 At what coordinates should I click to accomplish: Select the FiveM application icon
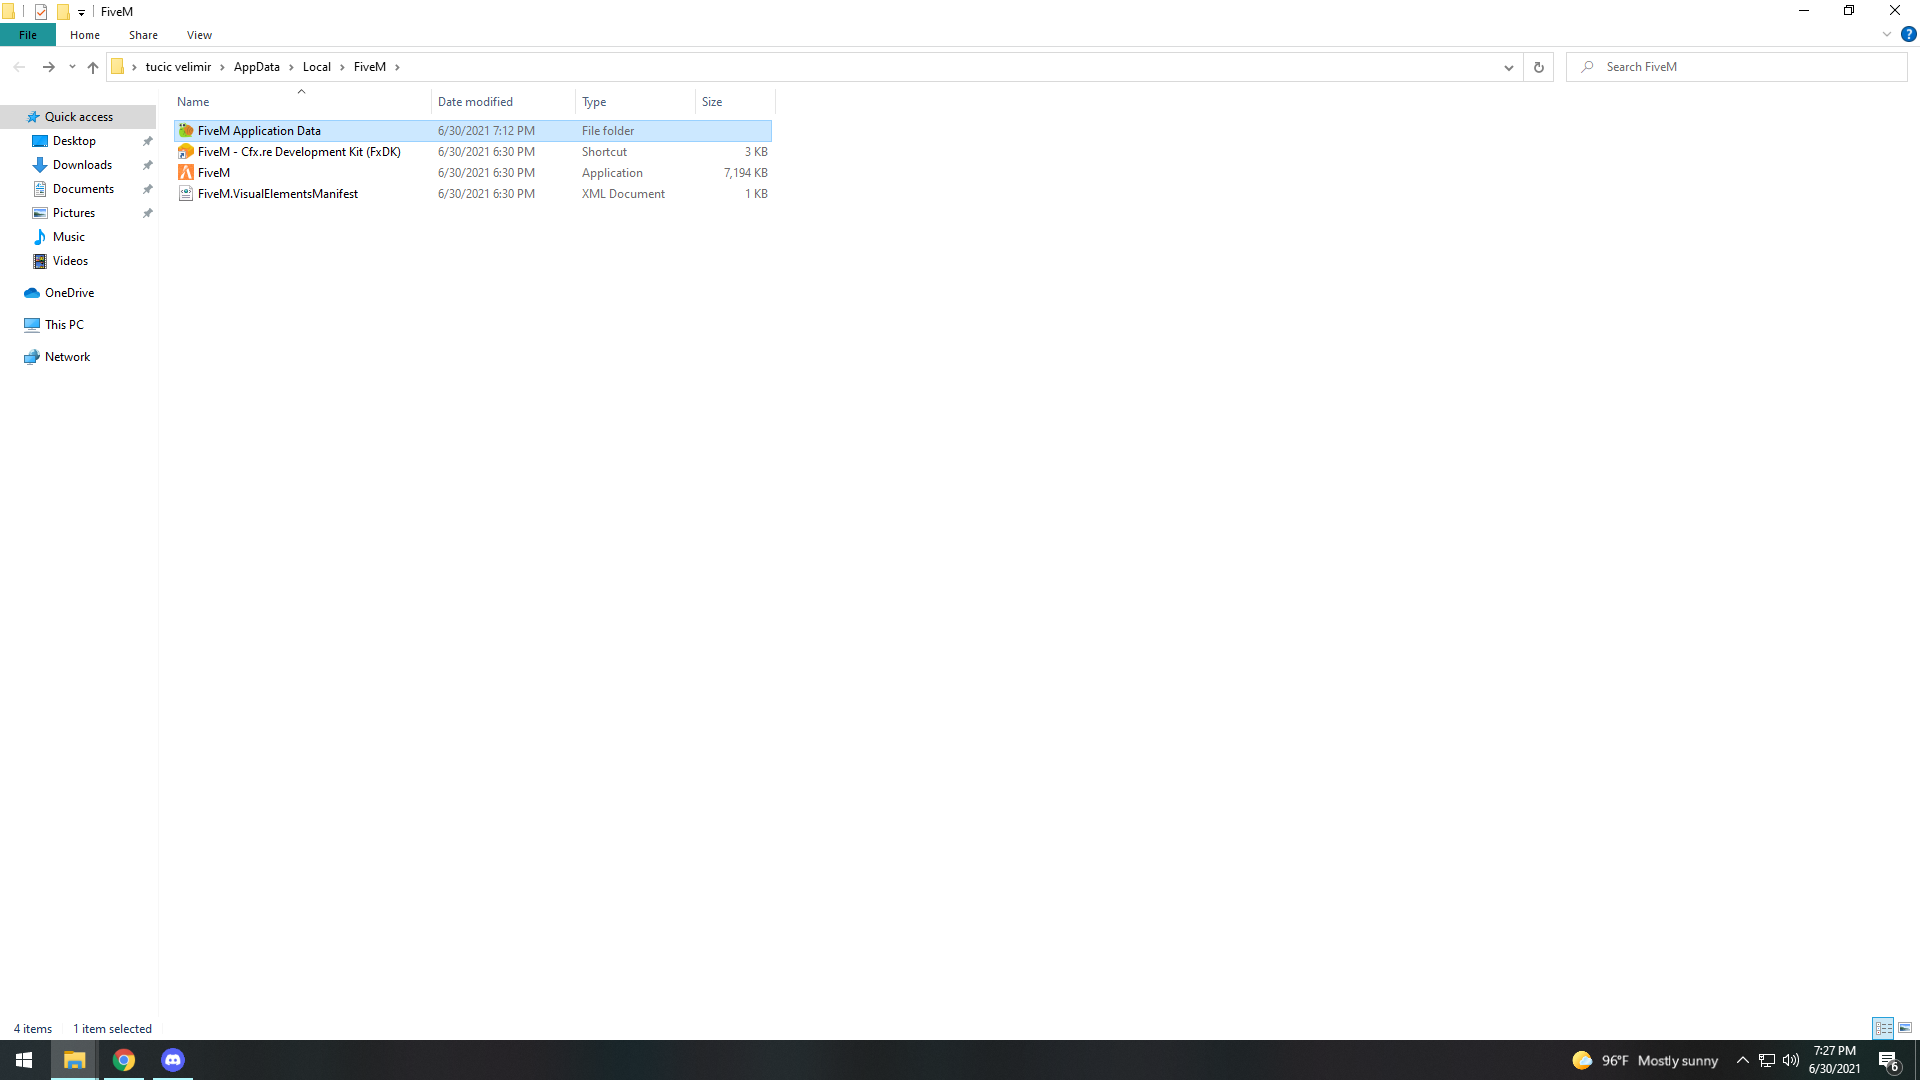tap(185, 173)
